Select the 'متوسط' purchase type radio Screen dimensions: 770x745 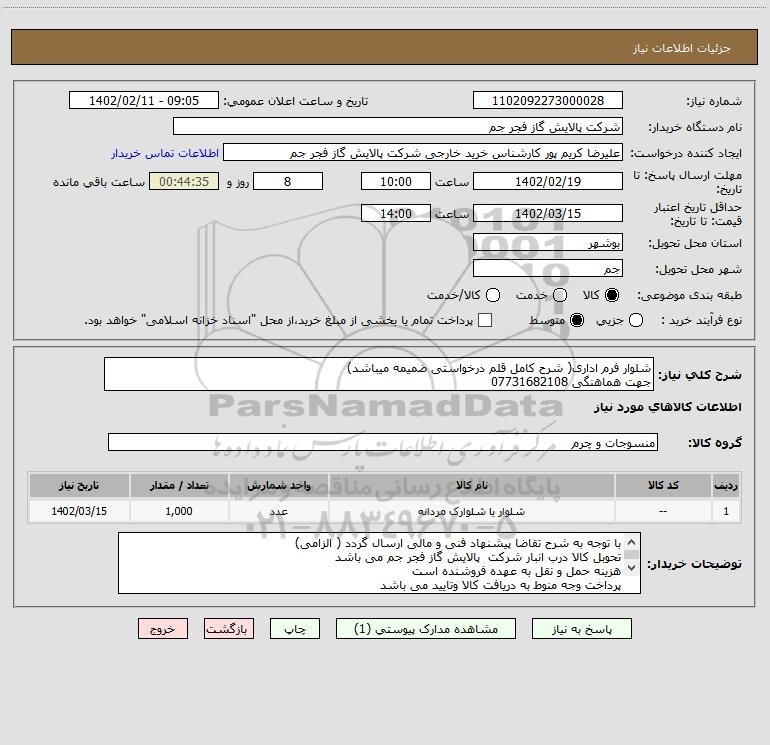point(577,320)
